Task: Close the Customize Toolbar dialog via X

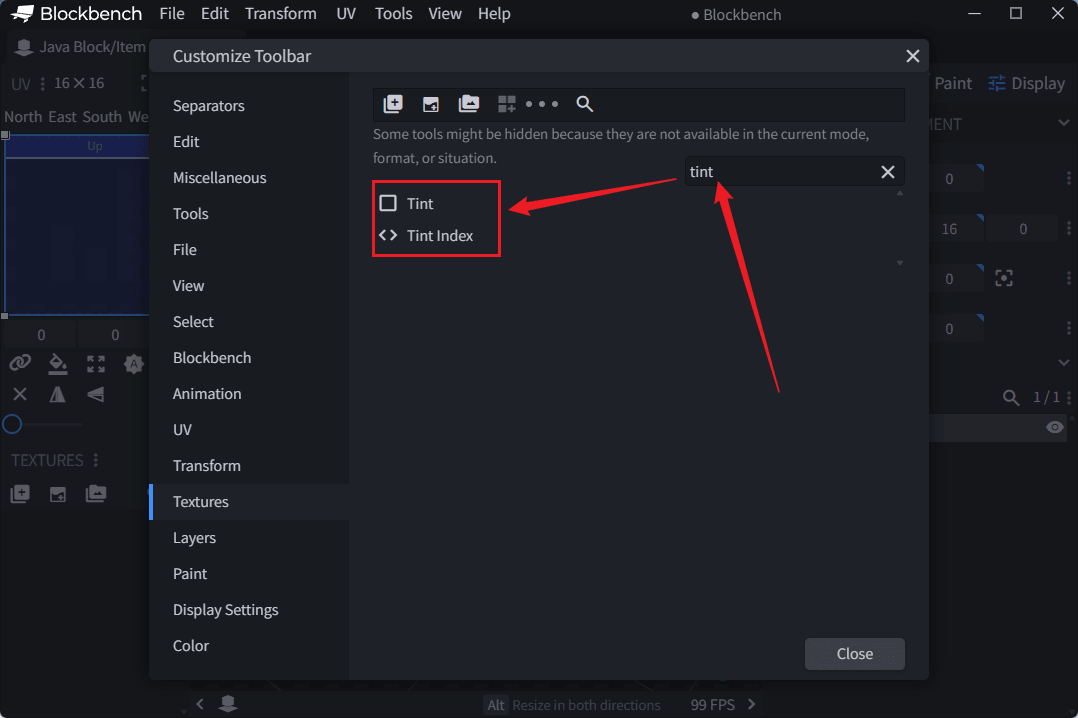Action: click(x=912, y=56)
